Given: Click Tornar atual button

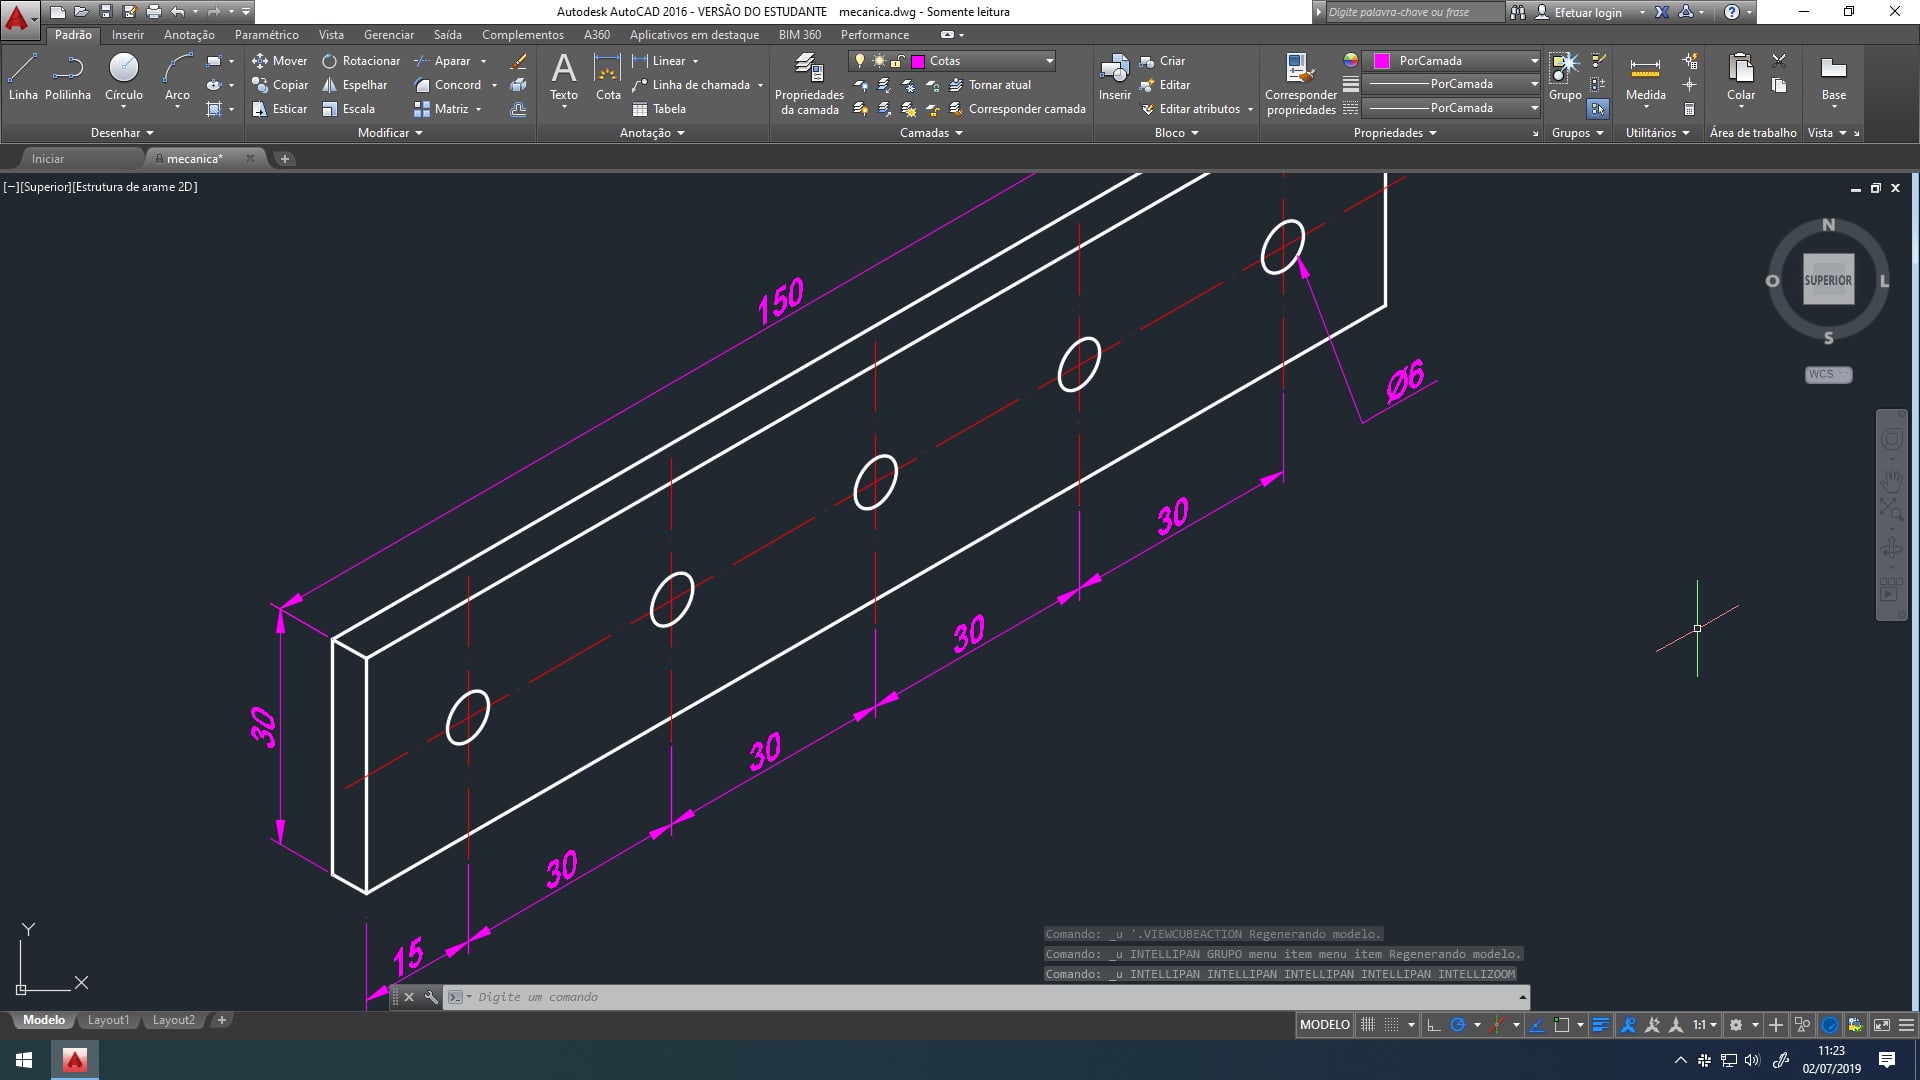Looking at the screenshot, I should 990,85.
